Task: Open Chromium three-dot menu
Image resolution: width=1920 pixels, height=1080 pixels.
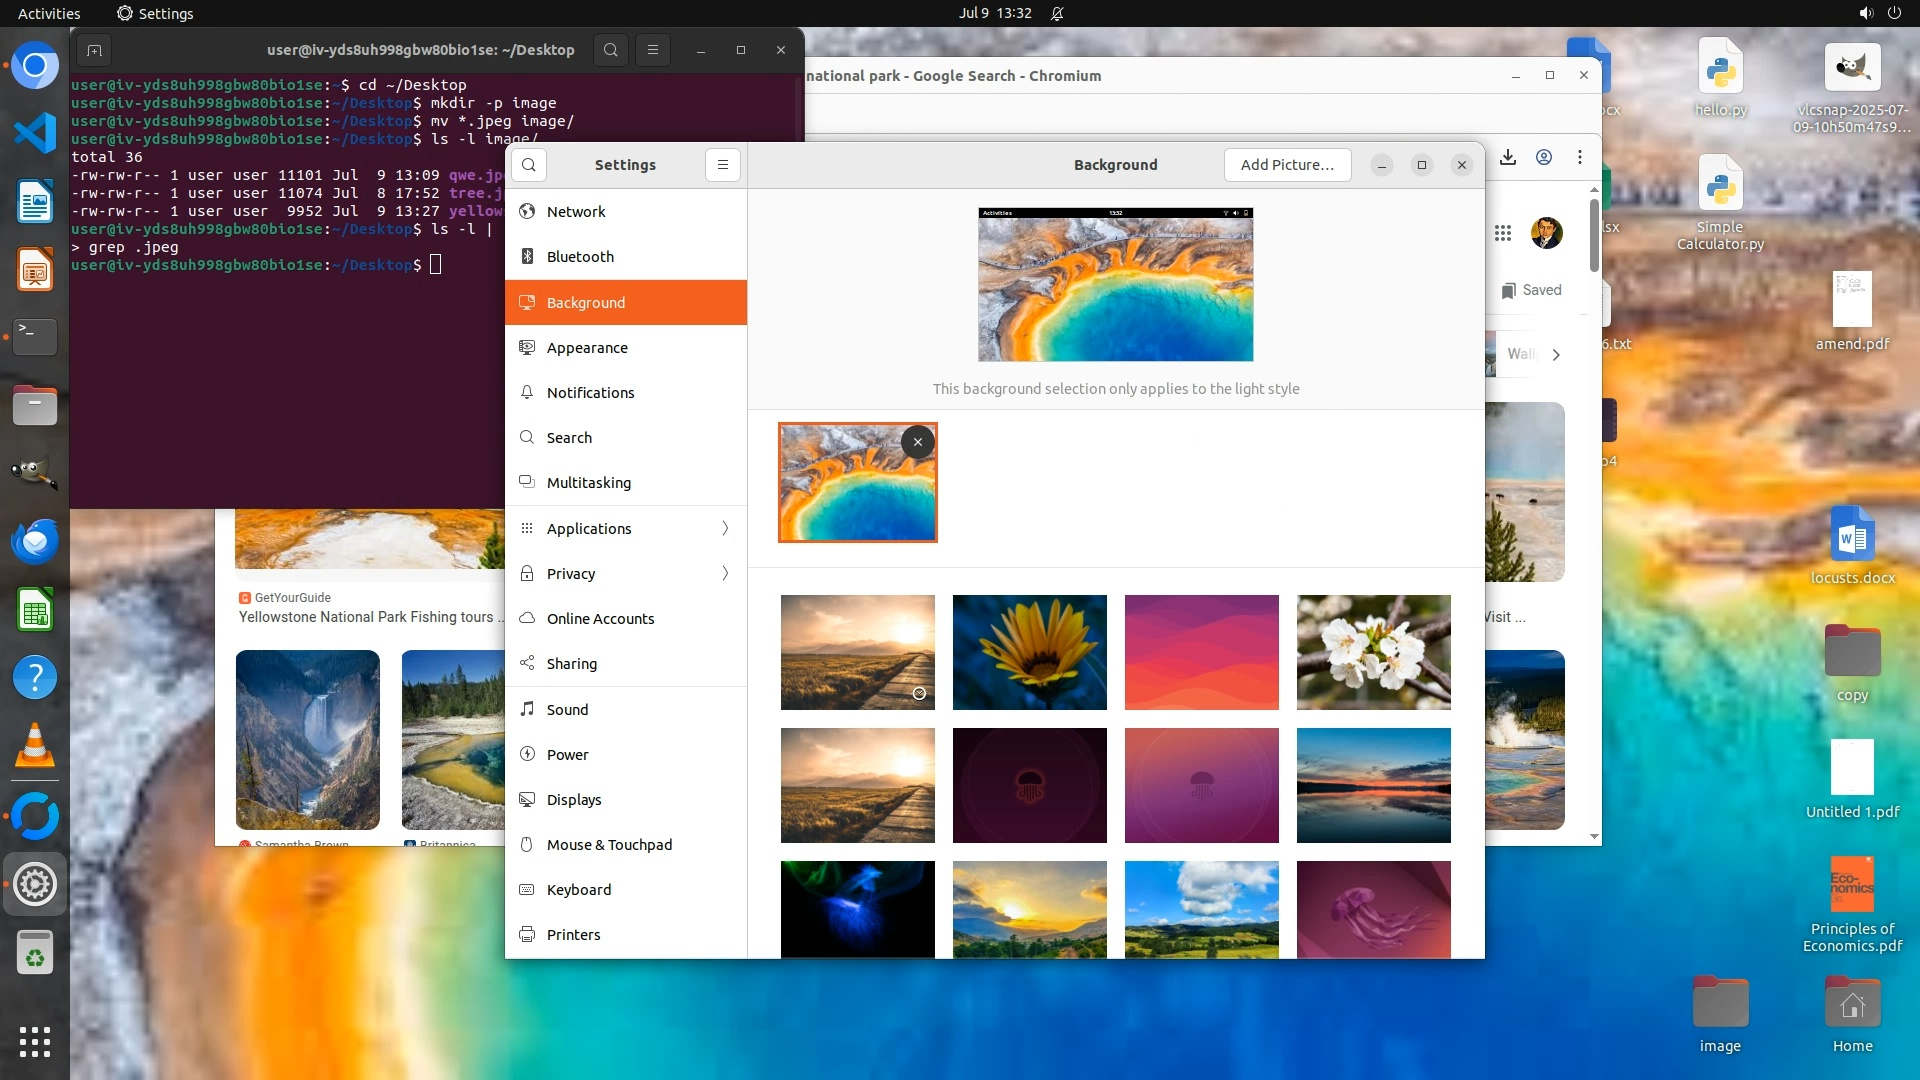Action: [1580, 158]
